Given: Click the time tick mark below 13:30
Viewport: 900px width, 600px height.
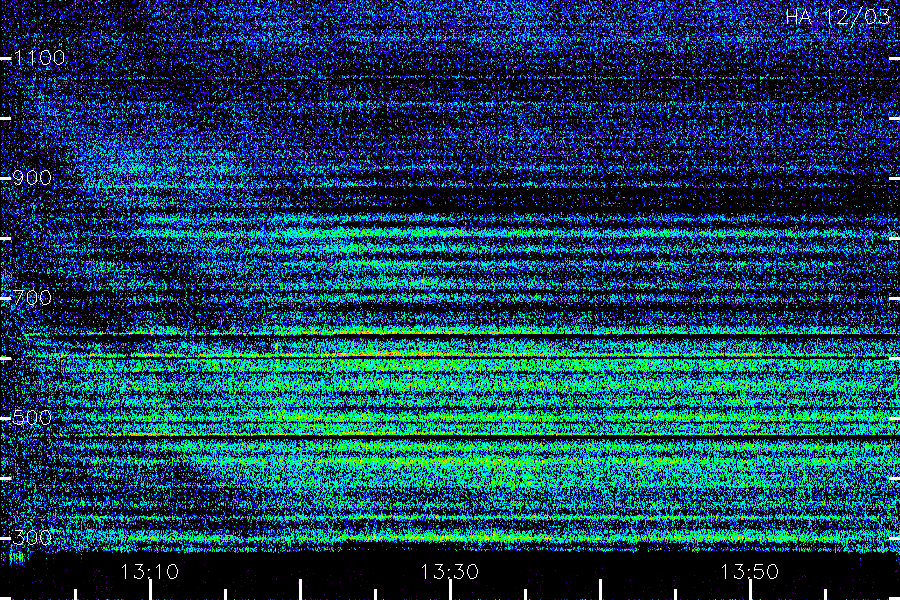Looking at the screenshot, I should (450, 590).
